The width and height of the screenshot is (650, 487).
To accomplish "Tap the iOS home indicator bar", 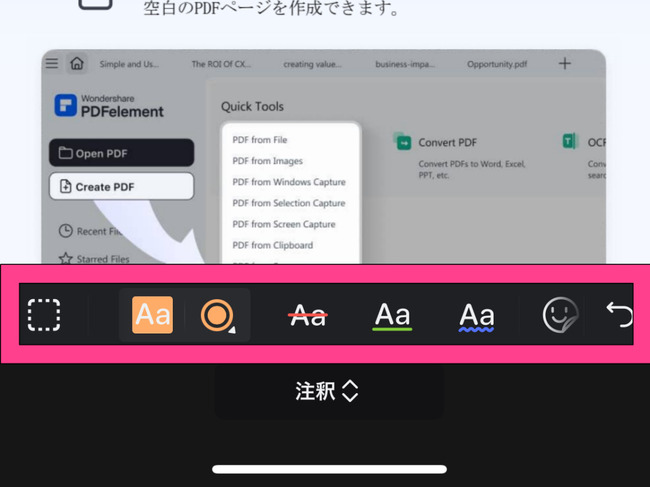I will pos(330,469).
